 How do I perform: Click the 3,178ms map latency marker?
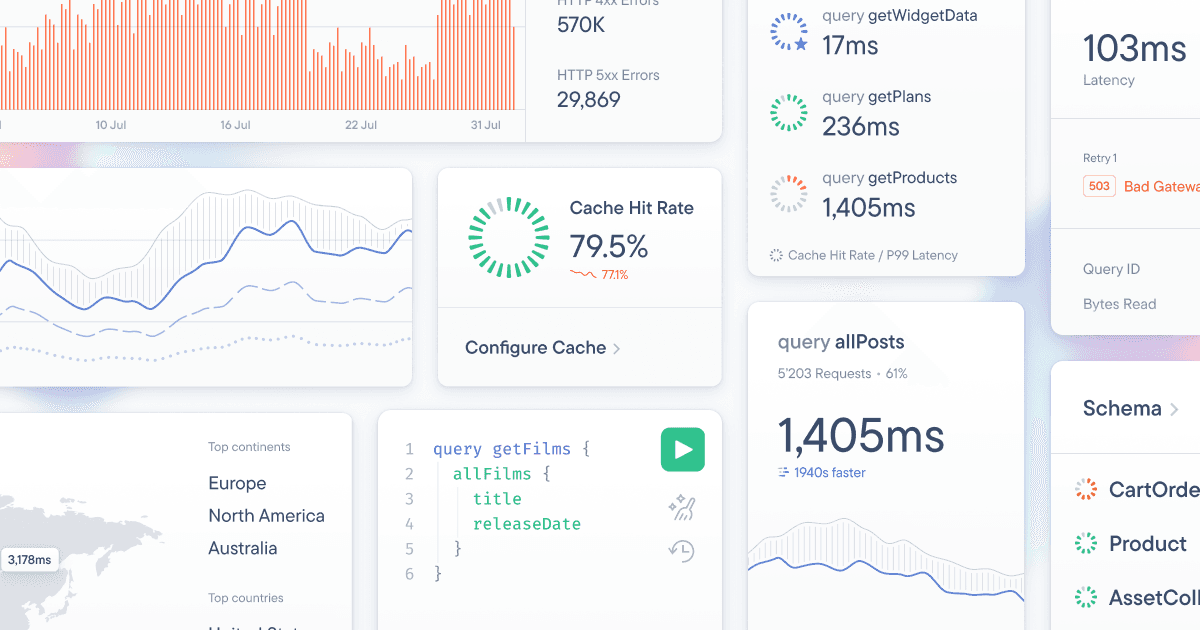point(29,560)
